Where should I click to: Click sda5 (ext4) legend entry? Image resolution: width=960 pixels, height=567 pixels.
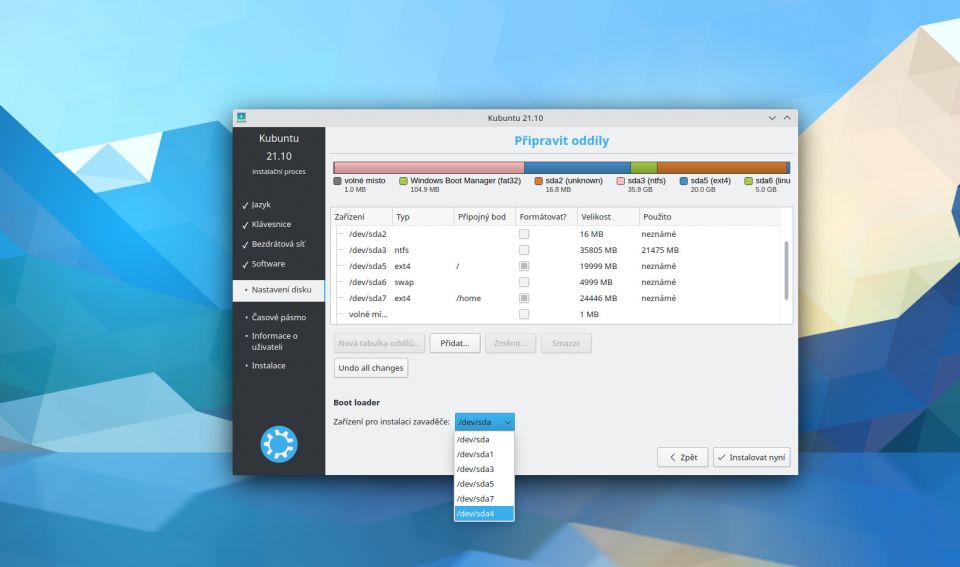coord(705,184)
